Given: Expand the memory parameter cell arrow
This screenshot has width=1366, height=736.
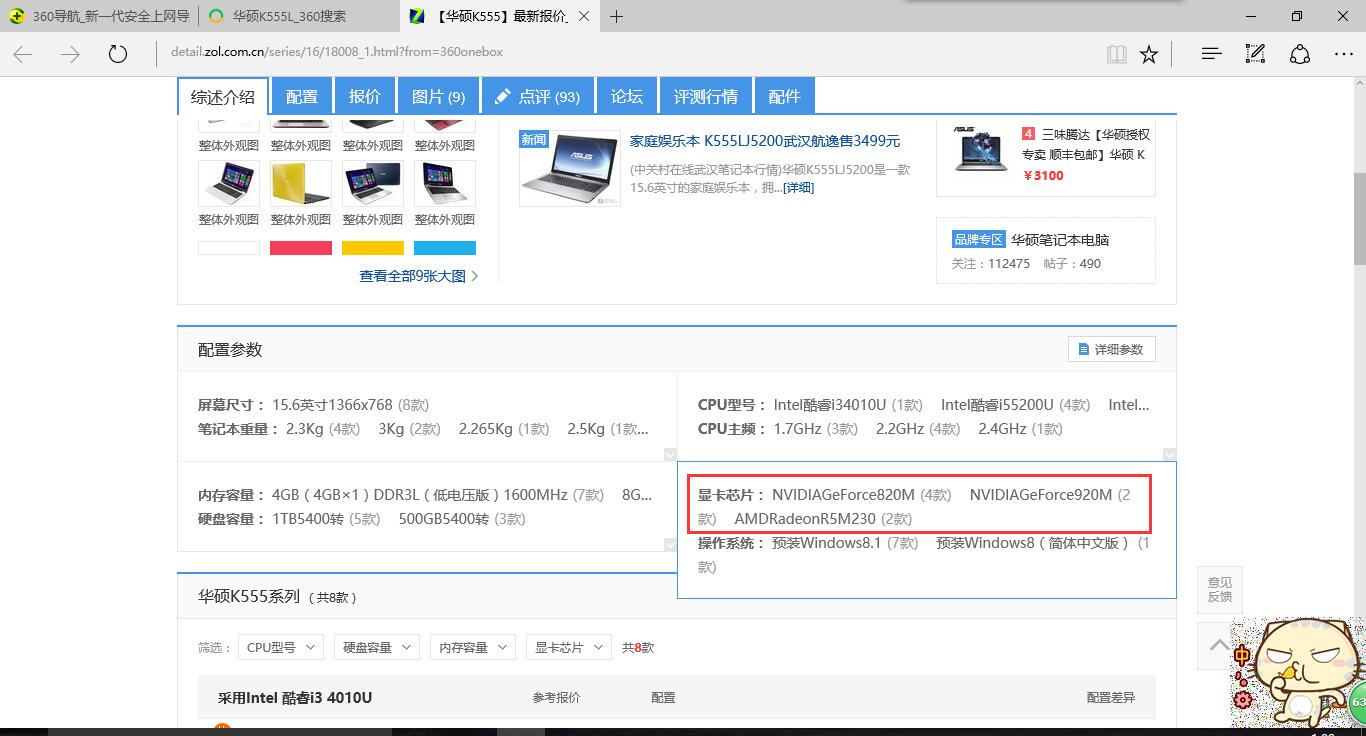Looking at the screenshot, I should [670, 545].
